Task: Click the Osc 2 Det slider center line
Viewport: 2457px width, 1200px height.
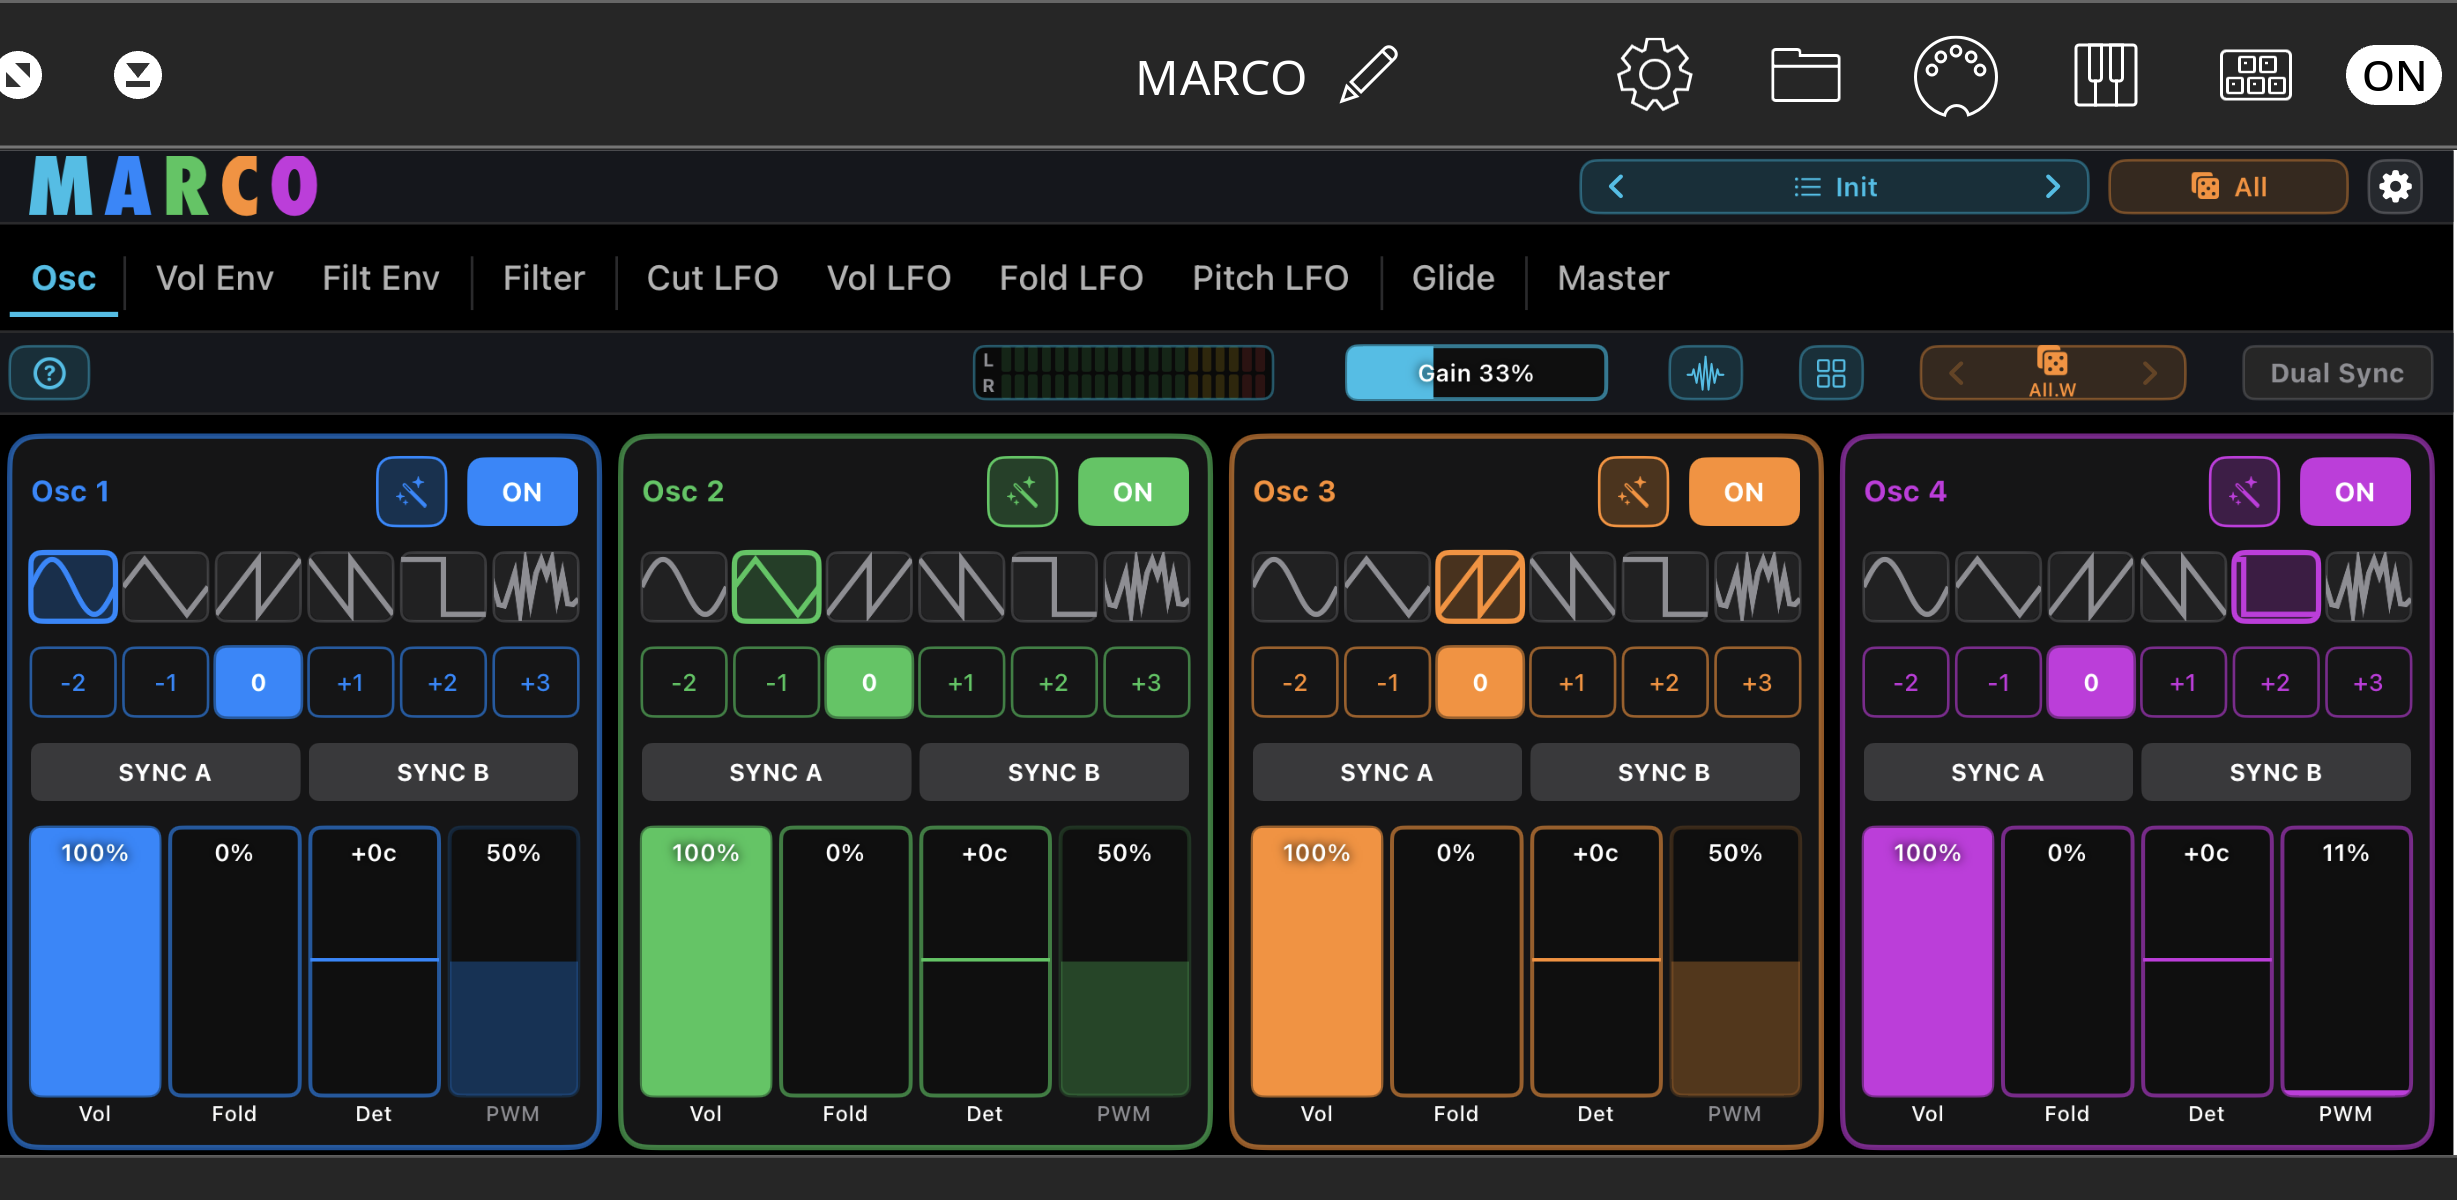Action: tap(985, 959)
